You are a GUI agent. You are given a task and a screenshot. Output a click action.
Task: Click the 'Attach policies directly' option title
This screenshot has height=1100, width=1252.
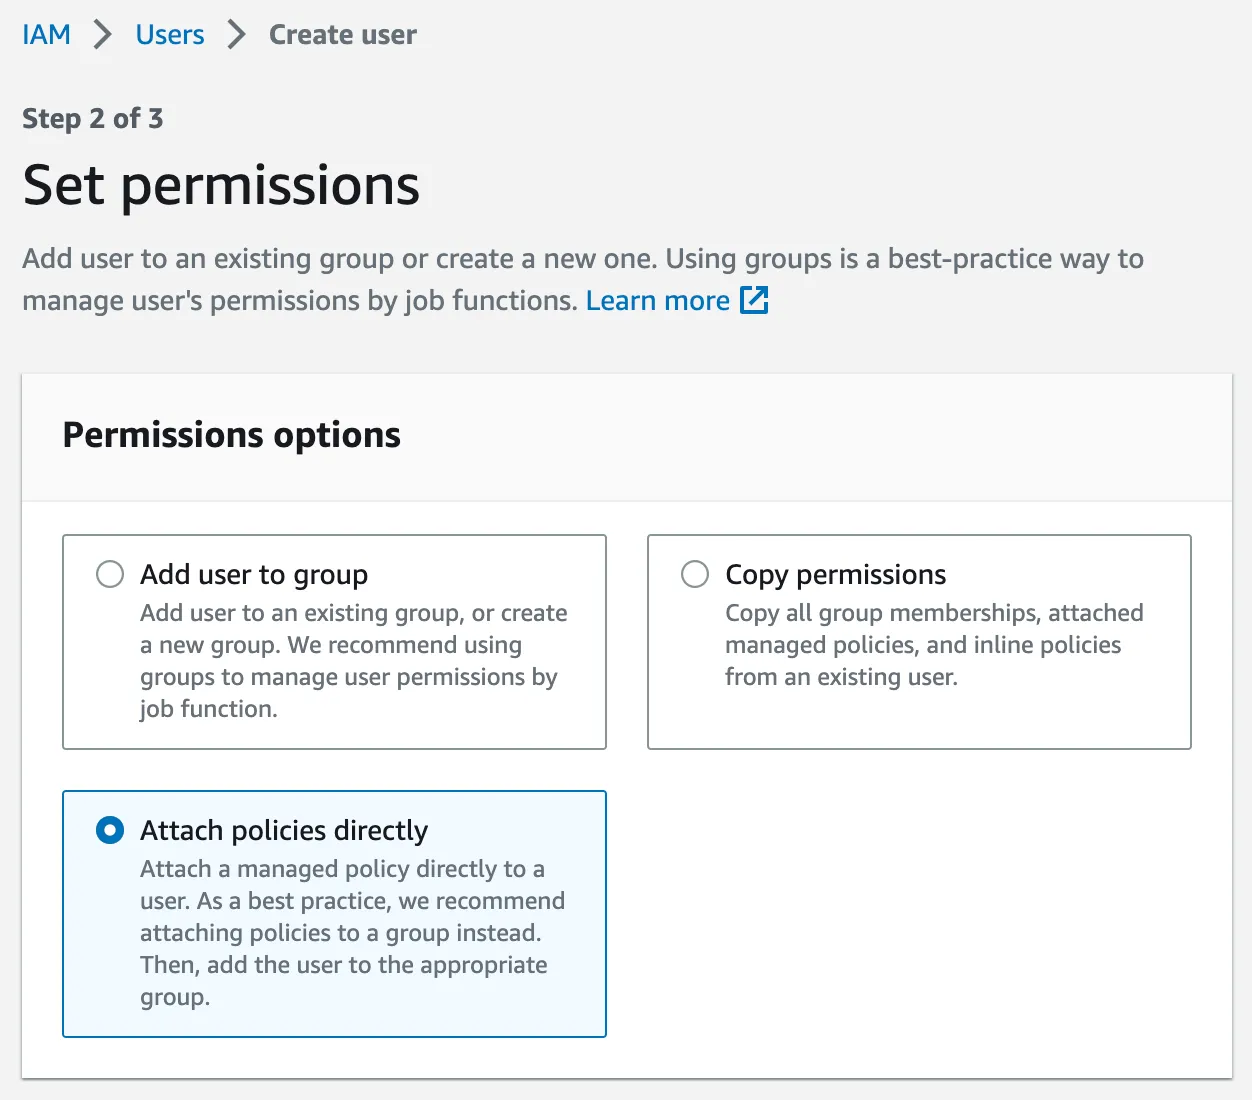click(284, 831)
